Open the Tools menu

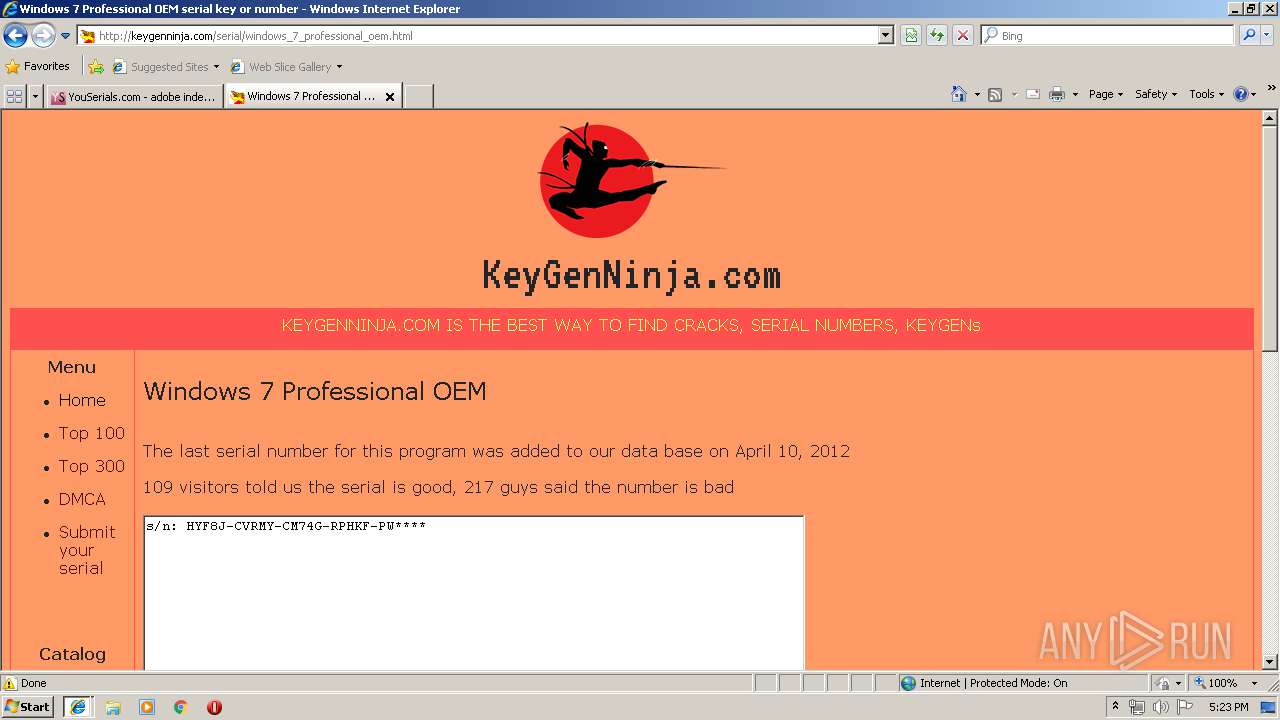(x=1206, y=94)
